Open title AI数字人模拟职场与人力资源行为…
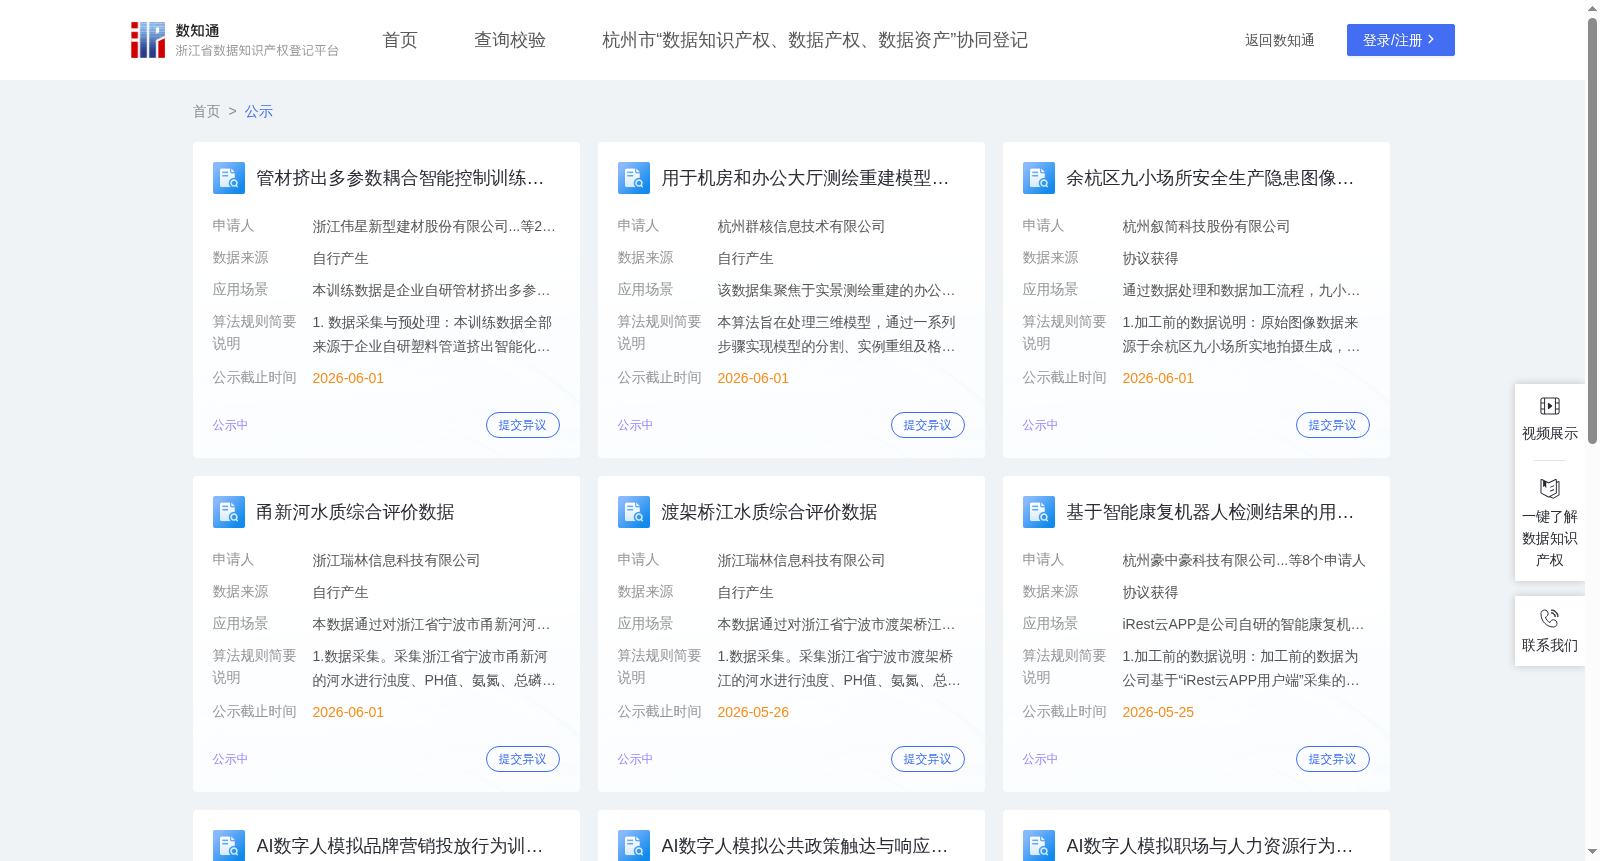 click(x=1210, y=846)
